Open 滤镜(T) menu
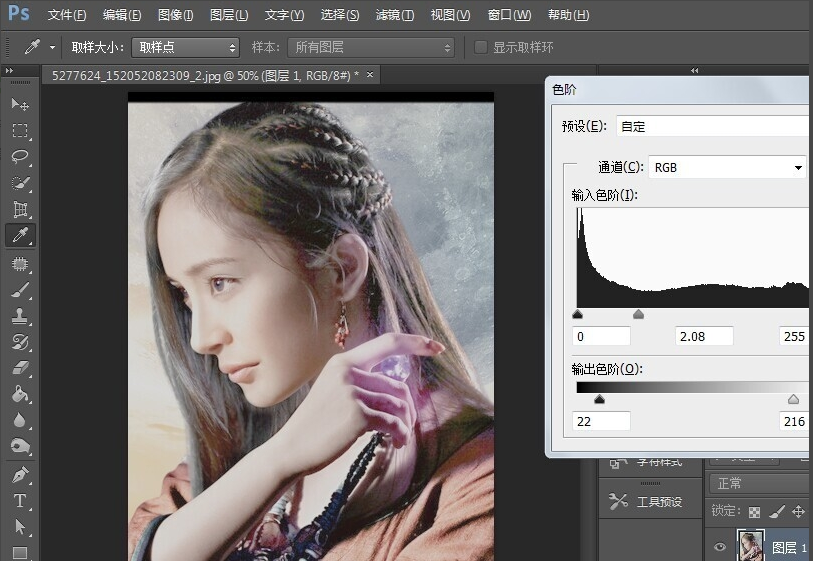813x561 pixels. click(395, 15)
